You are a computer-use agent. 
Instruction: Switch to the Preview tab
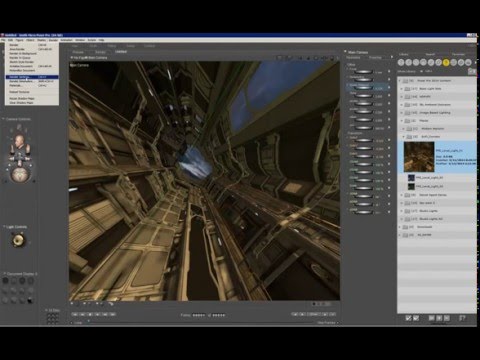[78, 52]
